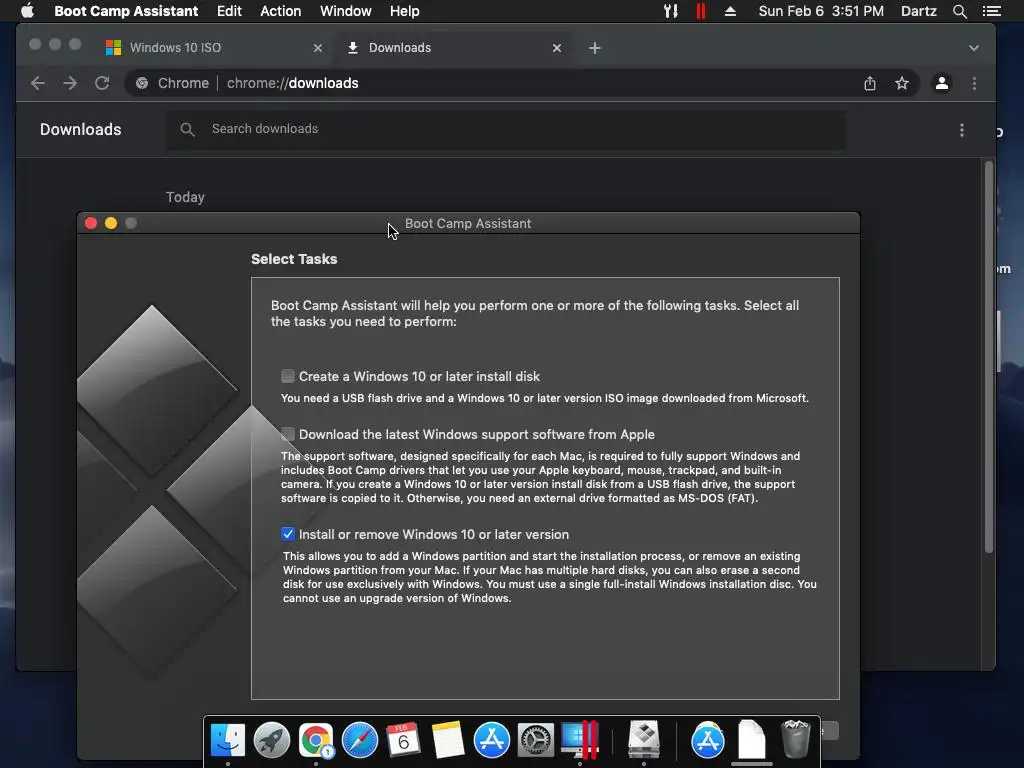The width and height of the screenshot is (1024, 768).
Task: Open the Action menu
Action: click(281, 11)
